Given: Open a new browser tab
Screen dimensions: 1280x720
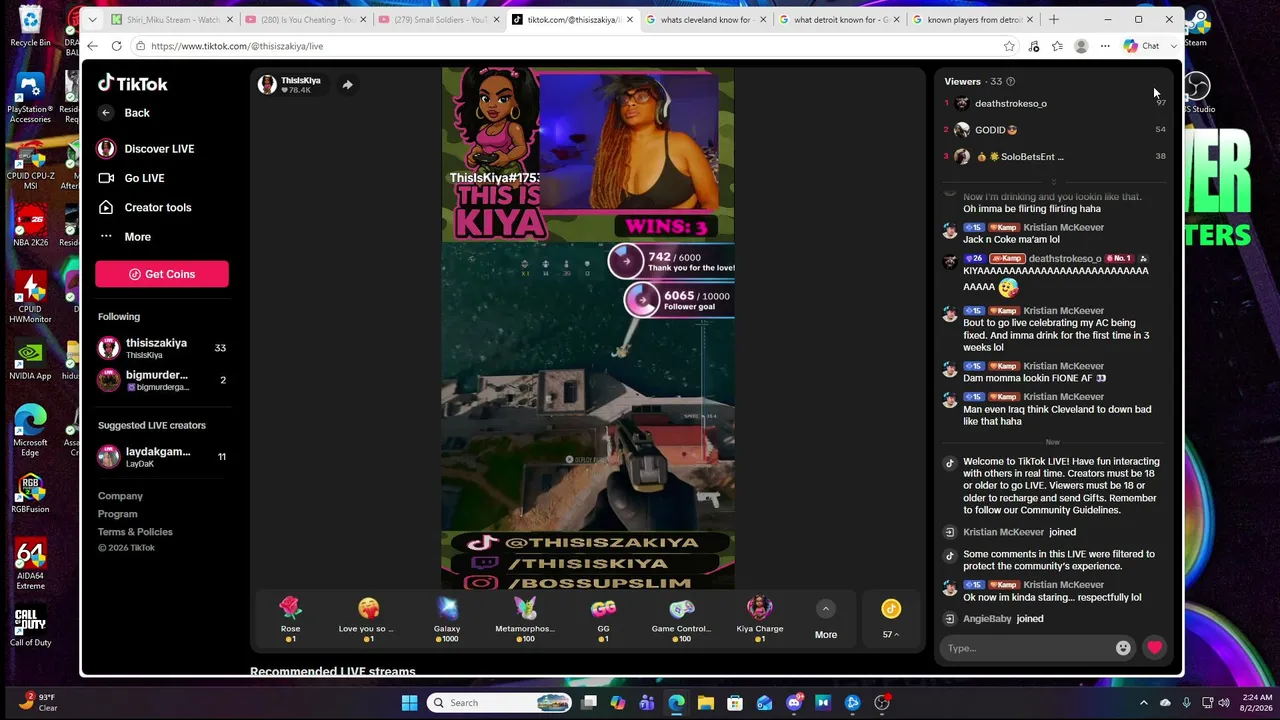Looking at the screenshot, I should pyautogui.click(x=1054, y=19).
